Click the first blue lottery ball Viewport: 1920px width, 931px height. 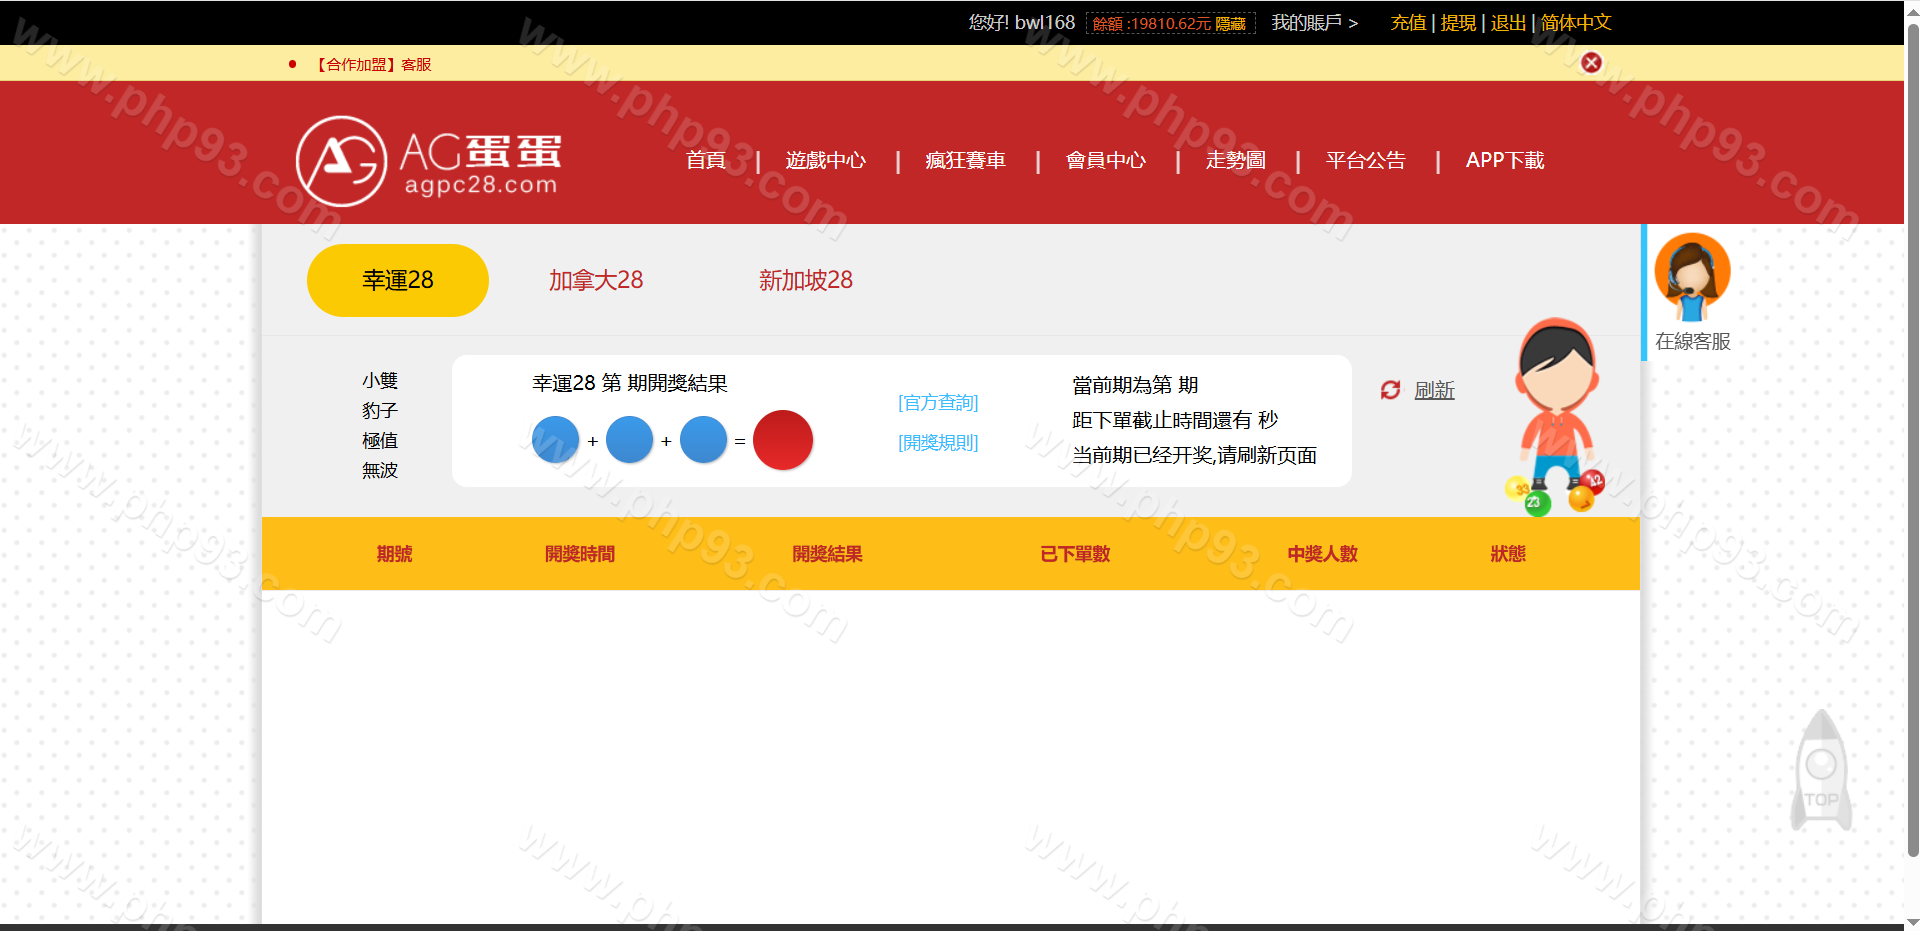pos(555,440)
